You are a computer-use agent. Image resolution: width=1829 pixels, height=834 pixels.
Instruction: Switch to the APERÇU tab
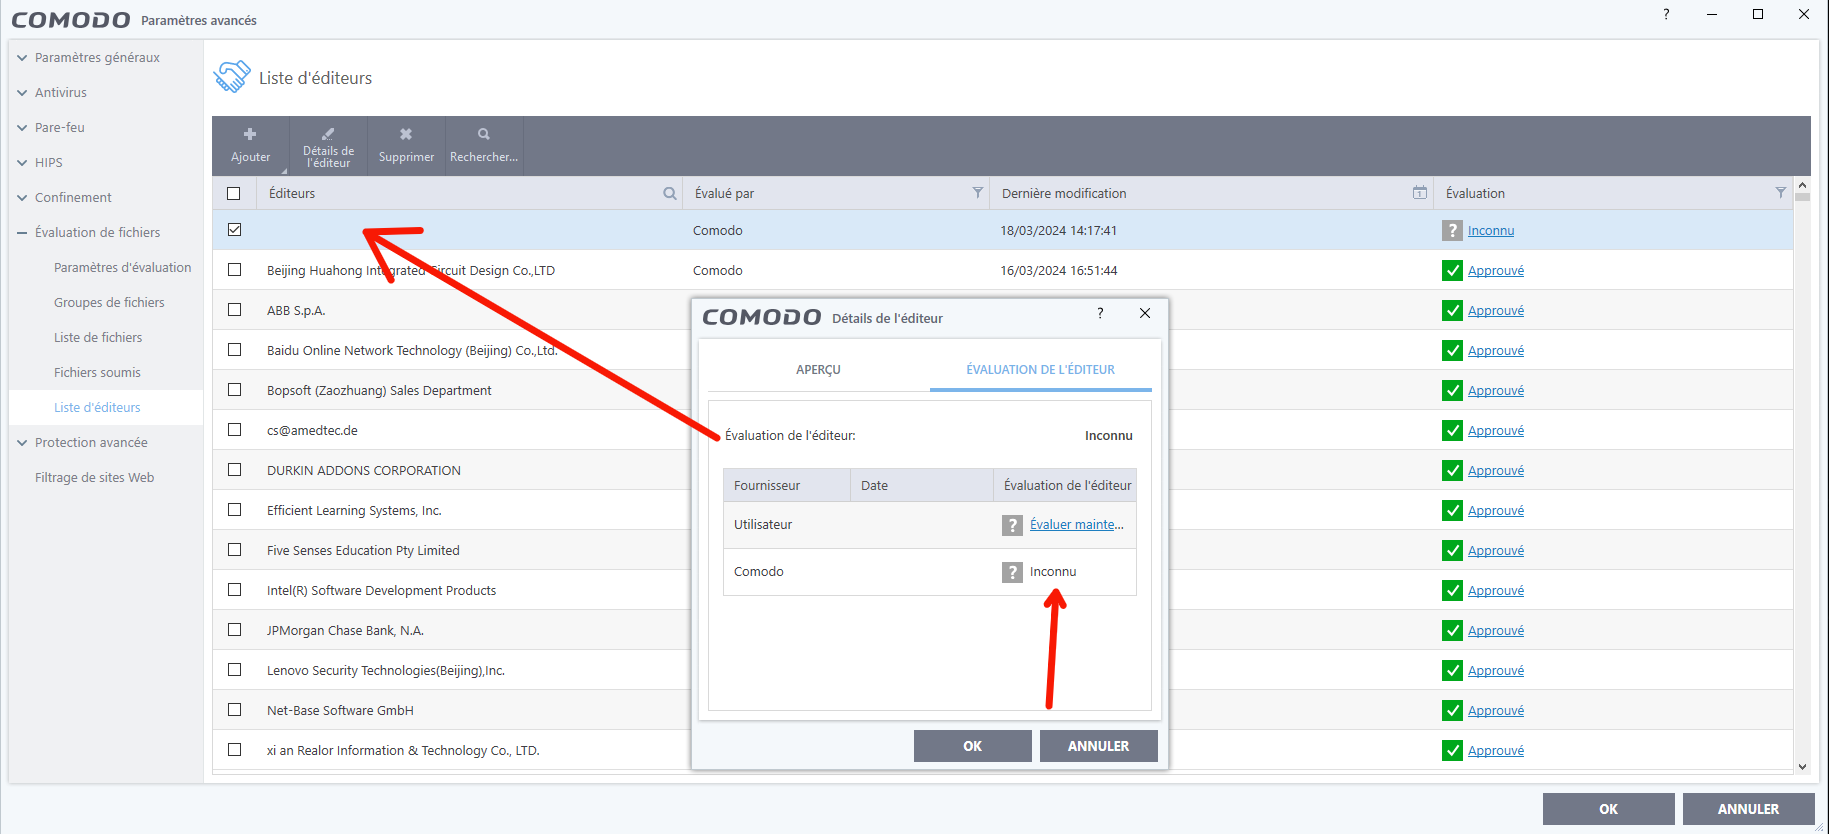818,370
